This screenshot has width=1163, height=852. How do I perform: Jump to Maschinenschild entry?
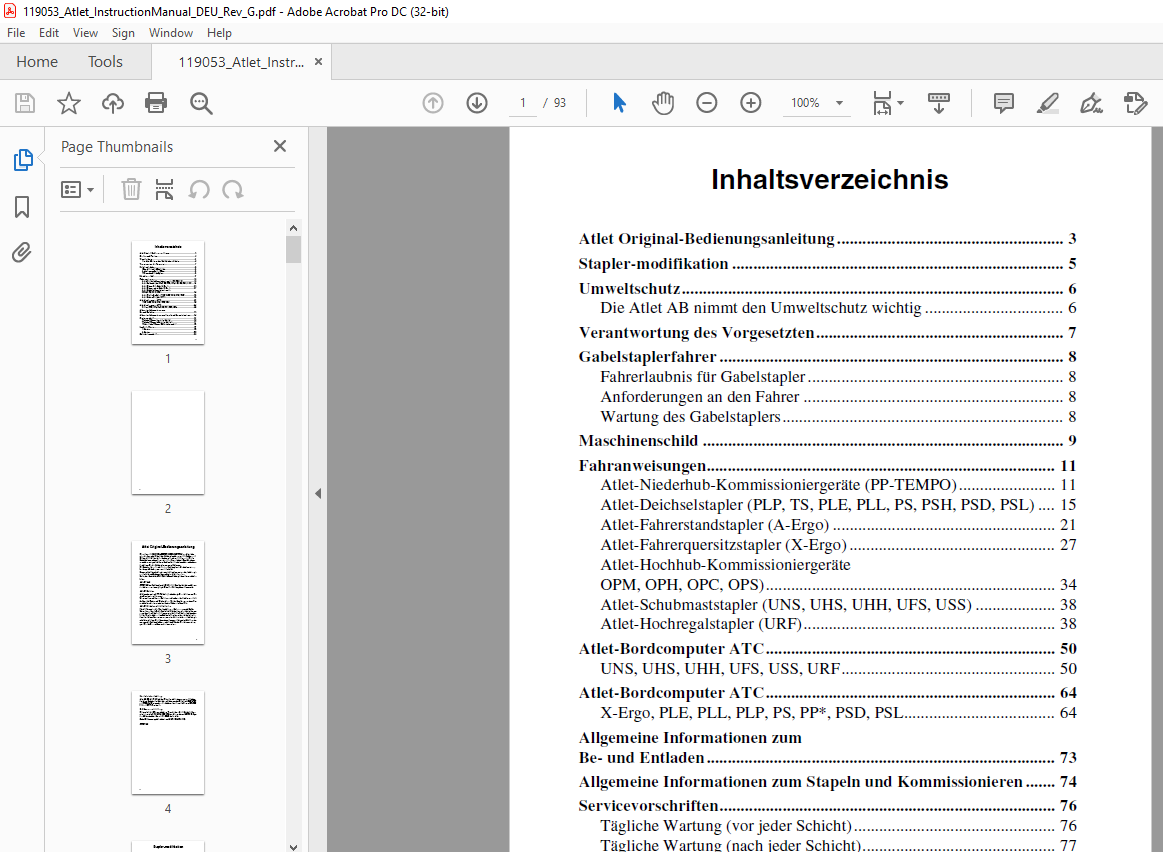coord(827,440)
